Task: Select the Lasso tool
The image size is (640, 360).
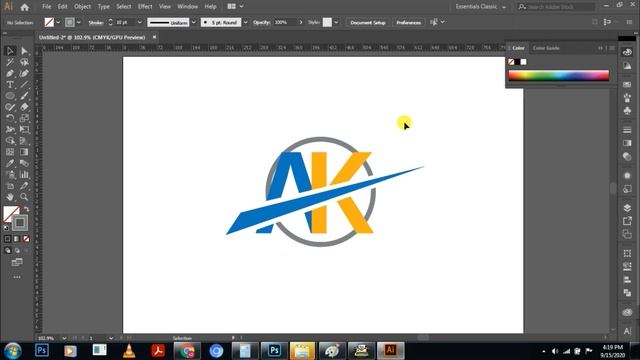Action: 24,62
